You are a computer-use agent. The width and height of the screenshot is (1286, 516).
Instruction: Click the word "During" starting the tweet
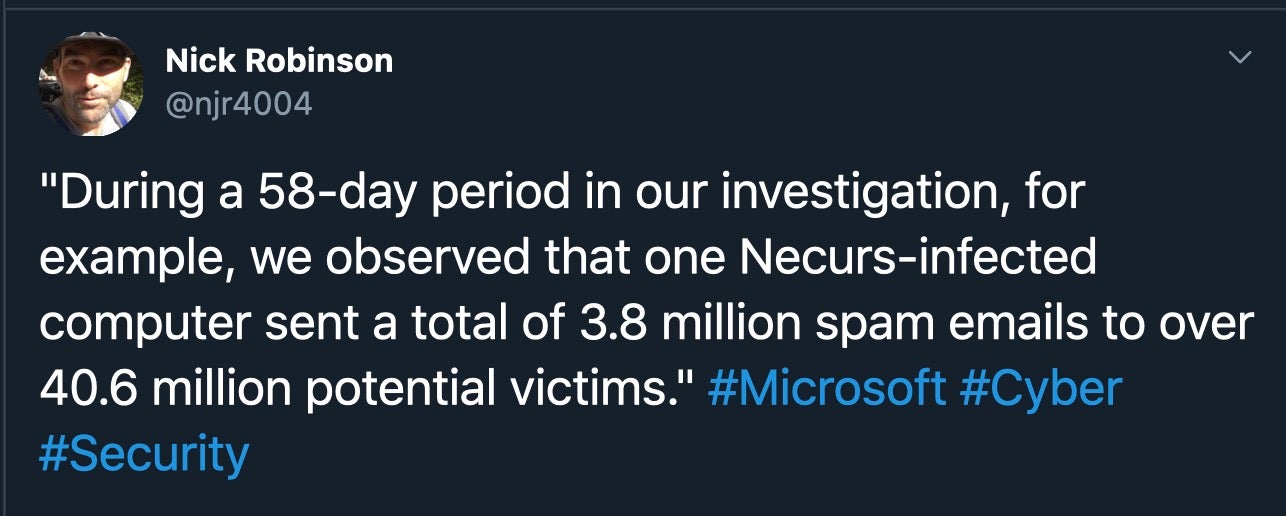point(121,192)
